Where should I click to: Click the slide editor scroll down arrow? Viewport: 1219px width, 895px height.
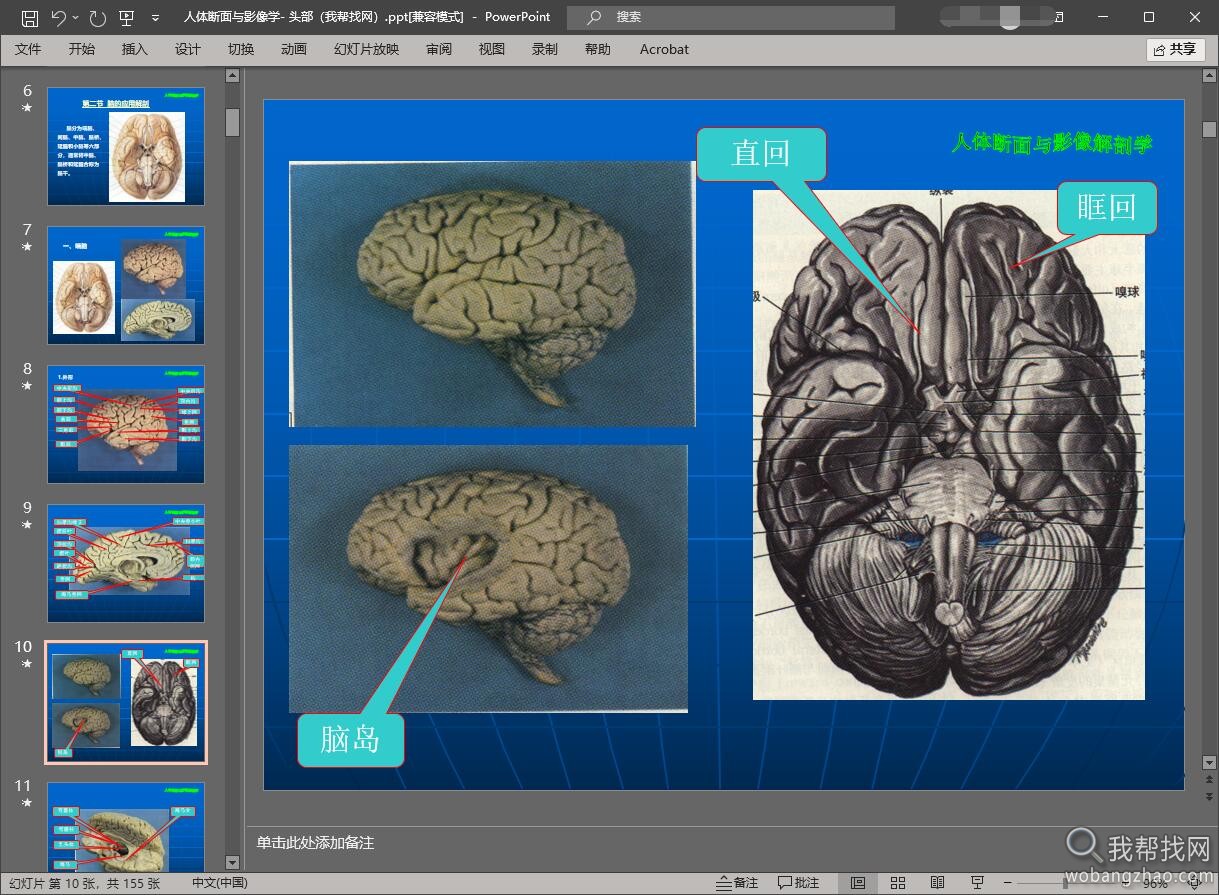tap(1209, 763)
